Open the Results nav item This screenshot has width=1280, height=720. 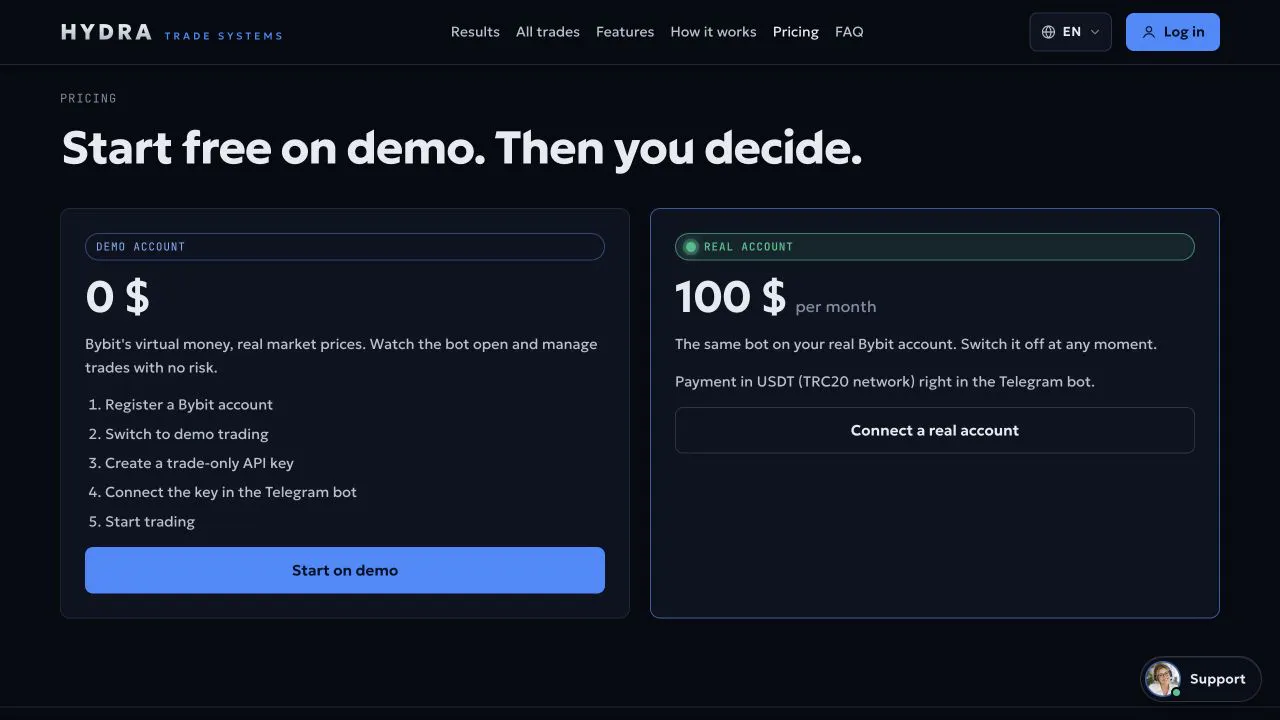click(475, 32)
